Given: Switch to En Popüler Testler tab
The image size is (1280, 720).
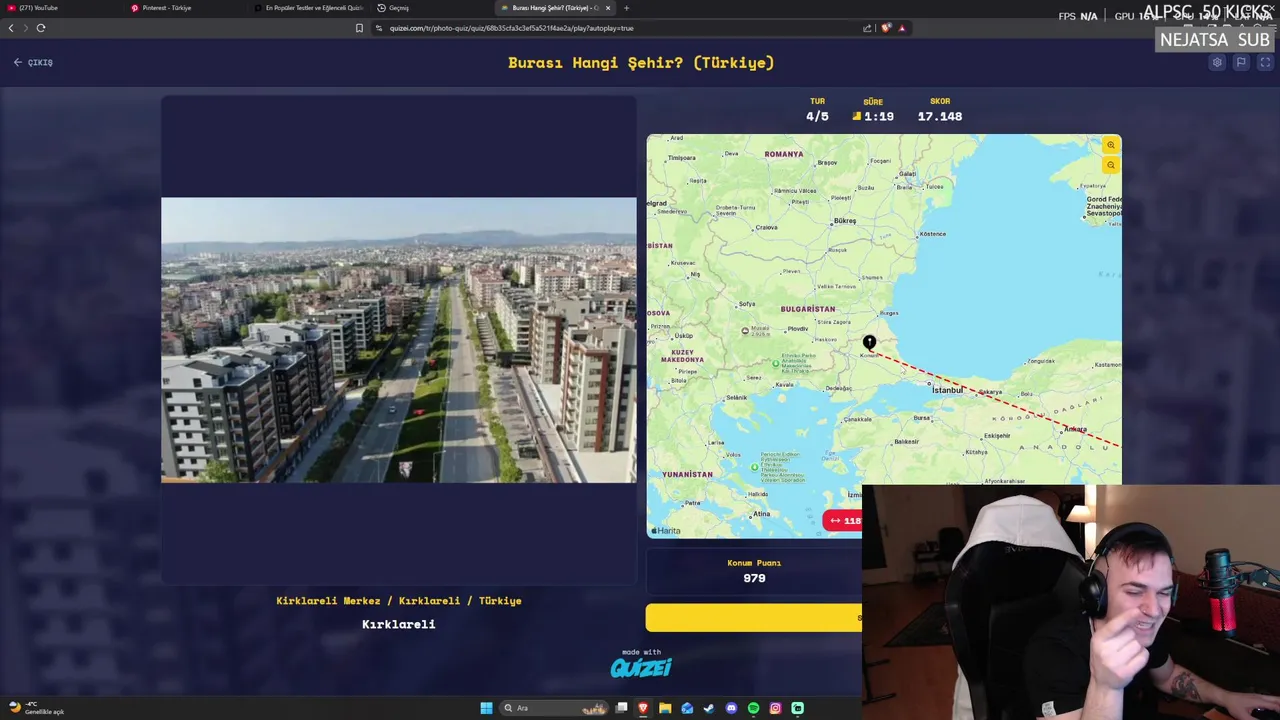Looking at the screenshot, I should 308,8.
